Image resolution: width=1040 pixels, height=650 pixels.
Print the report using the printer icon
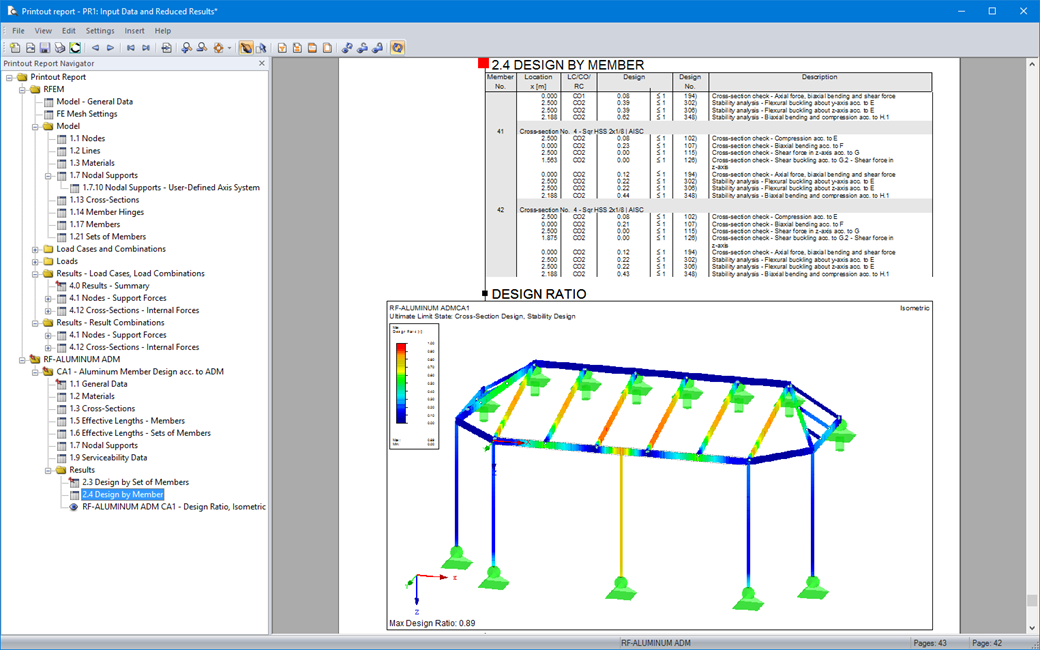(60, 48)
